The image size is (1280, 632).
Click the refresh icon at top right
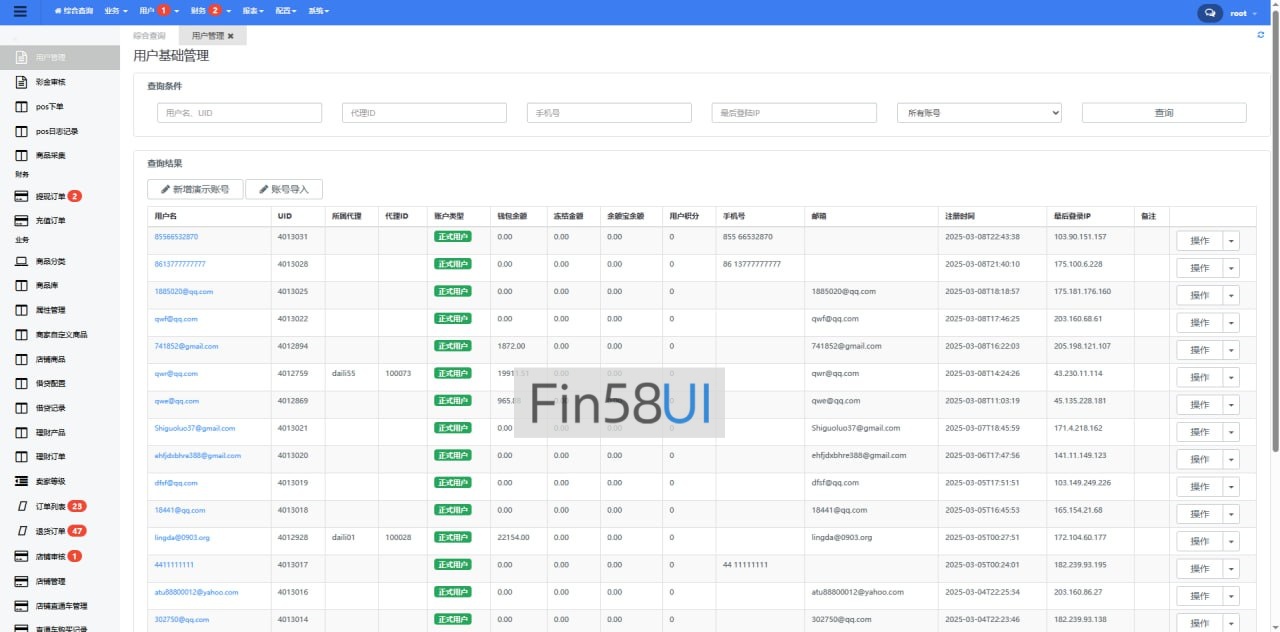point(1260,35)
